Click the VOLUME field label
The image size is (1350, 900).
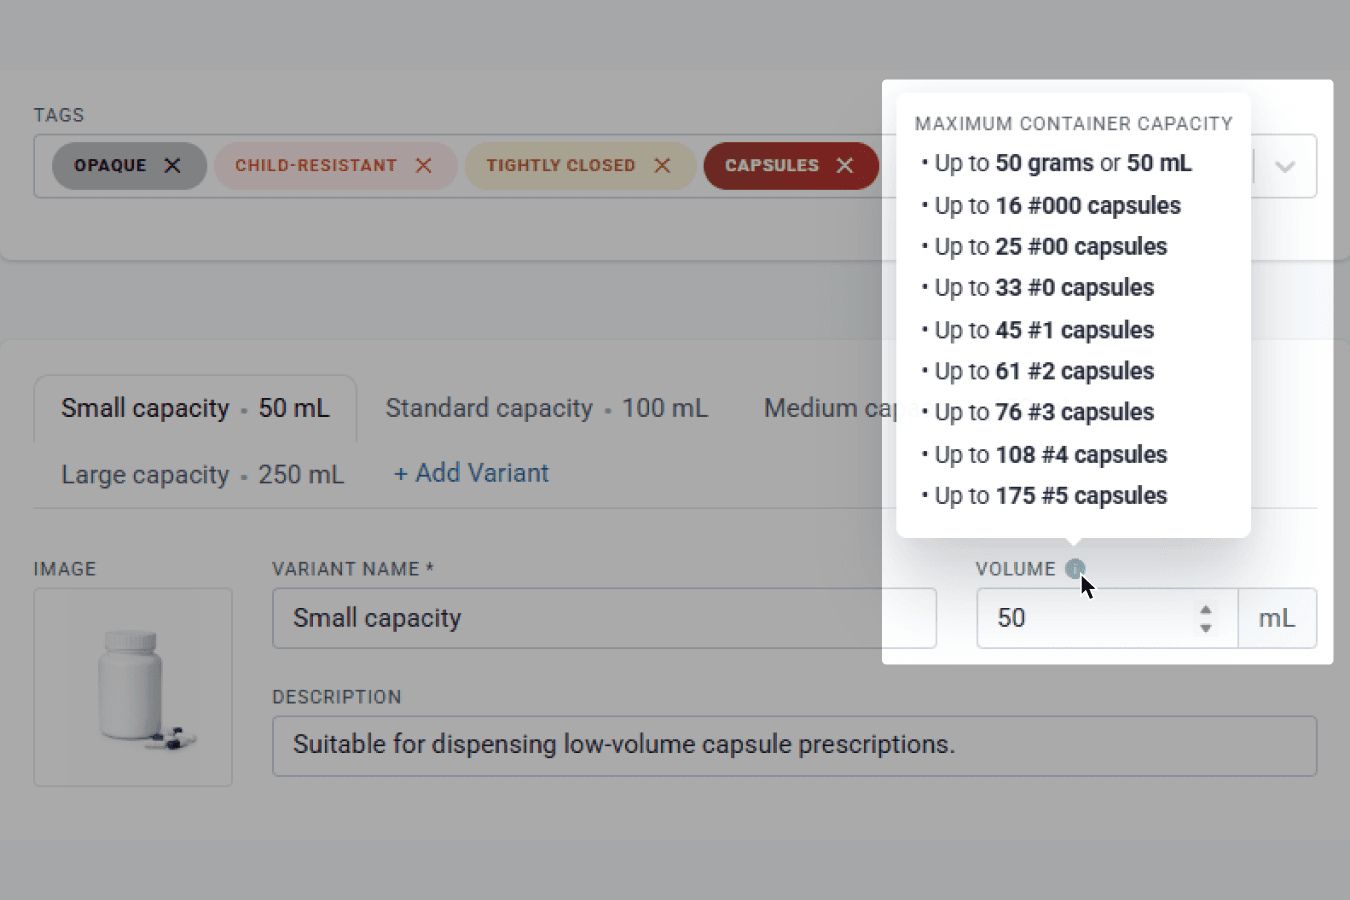(x=1016, y=569)
